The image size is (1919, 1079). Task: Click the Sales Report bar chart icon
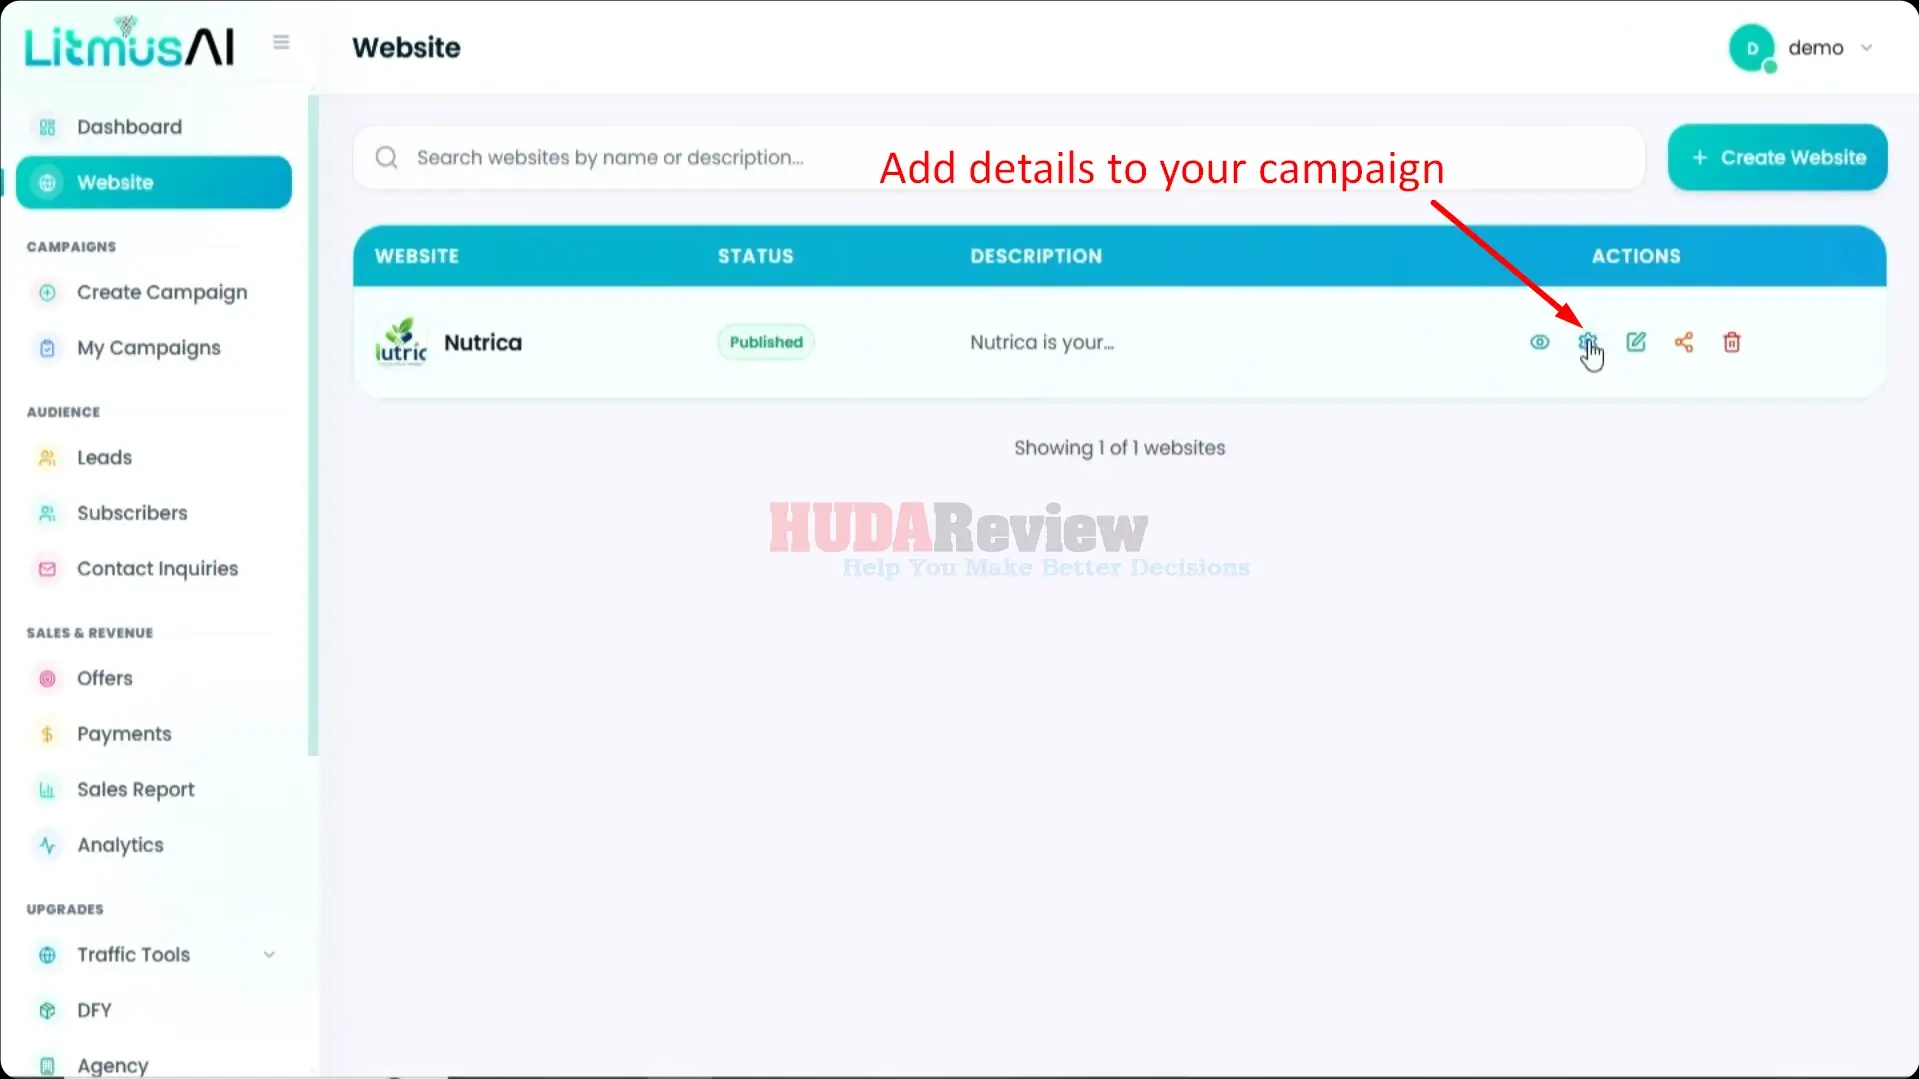click(47, 789)
